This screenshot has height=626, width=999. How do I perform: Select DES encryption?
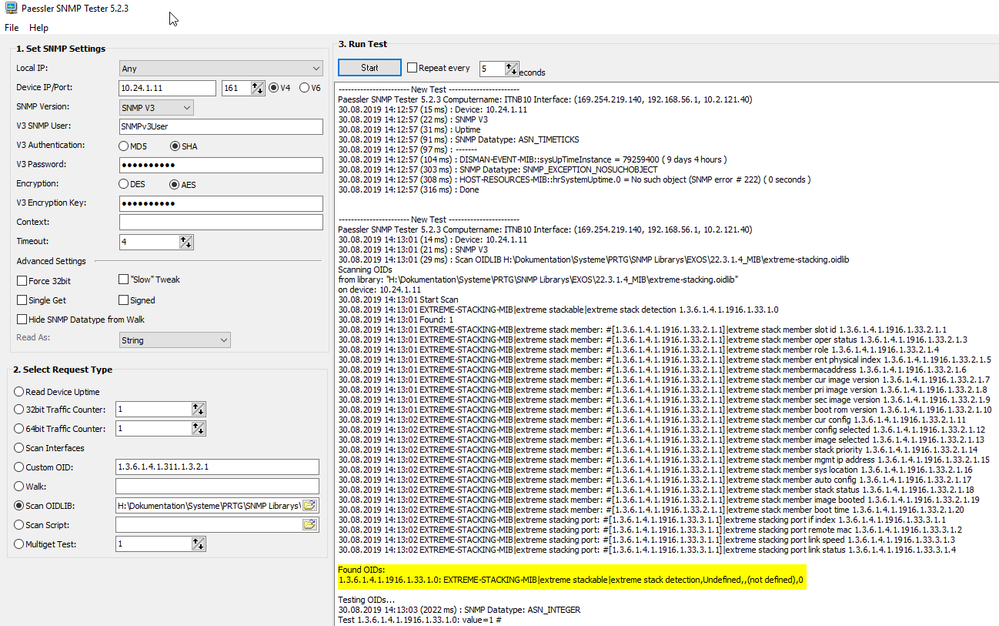(x=124, y=184)
